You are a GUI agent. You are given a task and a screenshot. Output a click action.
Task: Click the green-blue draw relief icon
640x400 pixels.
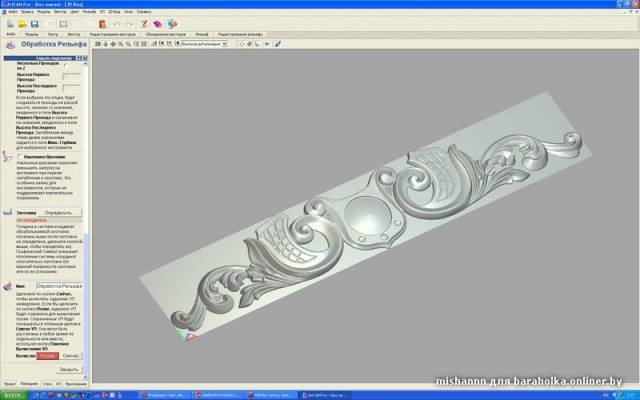point(278,44)
